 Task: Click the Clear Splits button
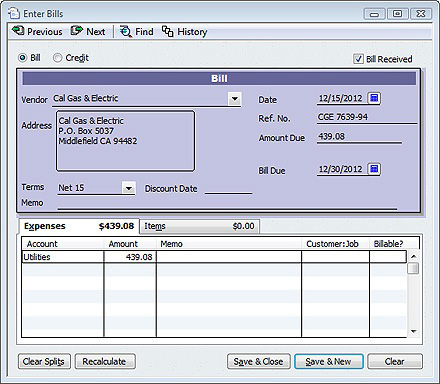coord(44,361)
